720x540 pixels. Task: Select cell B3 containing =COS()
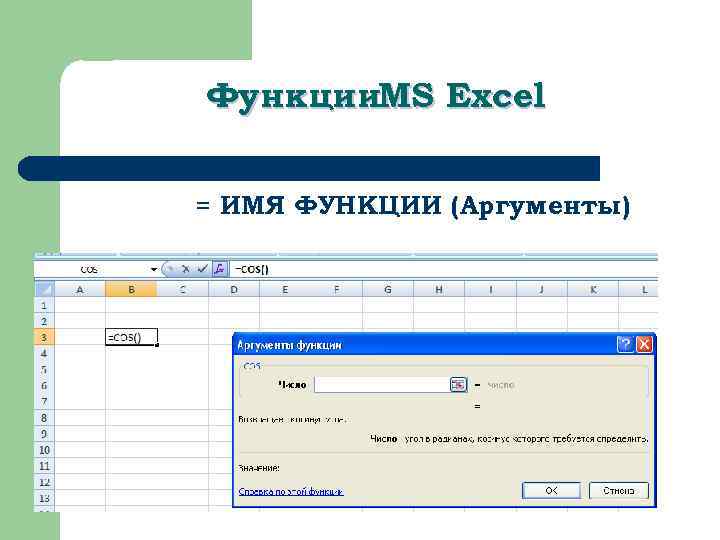pyautogui.click(x=131, y=338)
